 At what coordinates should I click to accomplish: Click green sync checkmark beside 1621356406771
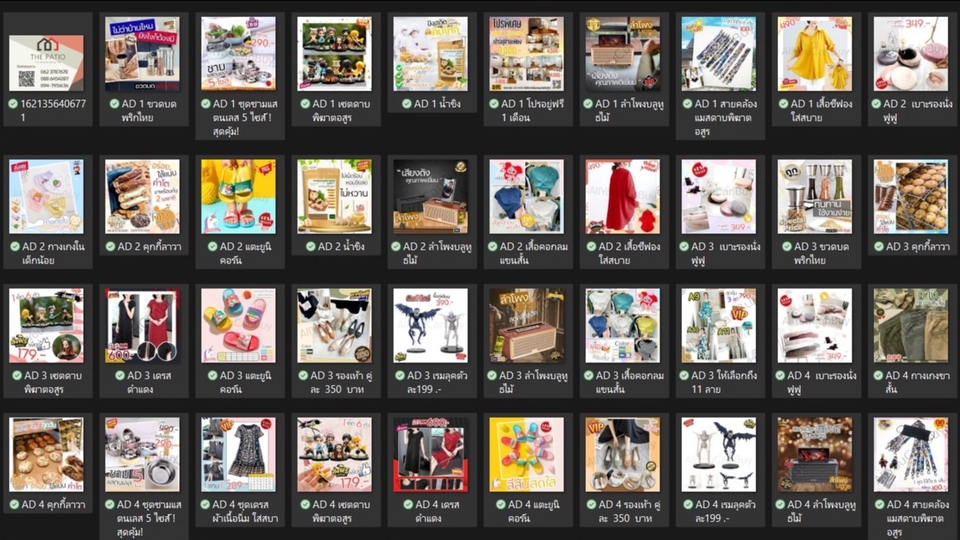pyautogui.click(x=13, y=103)
